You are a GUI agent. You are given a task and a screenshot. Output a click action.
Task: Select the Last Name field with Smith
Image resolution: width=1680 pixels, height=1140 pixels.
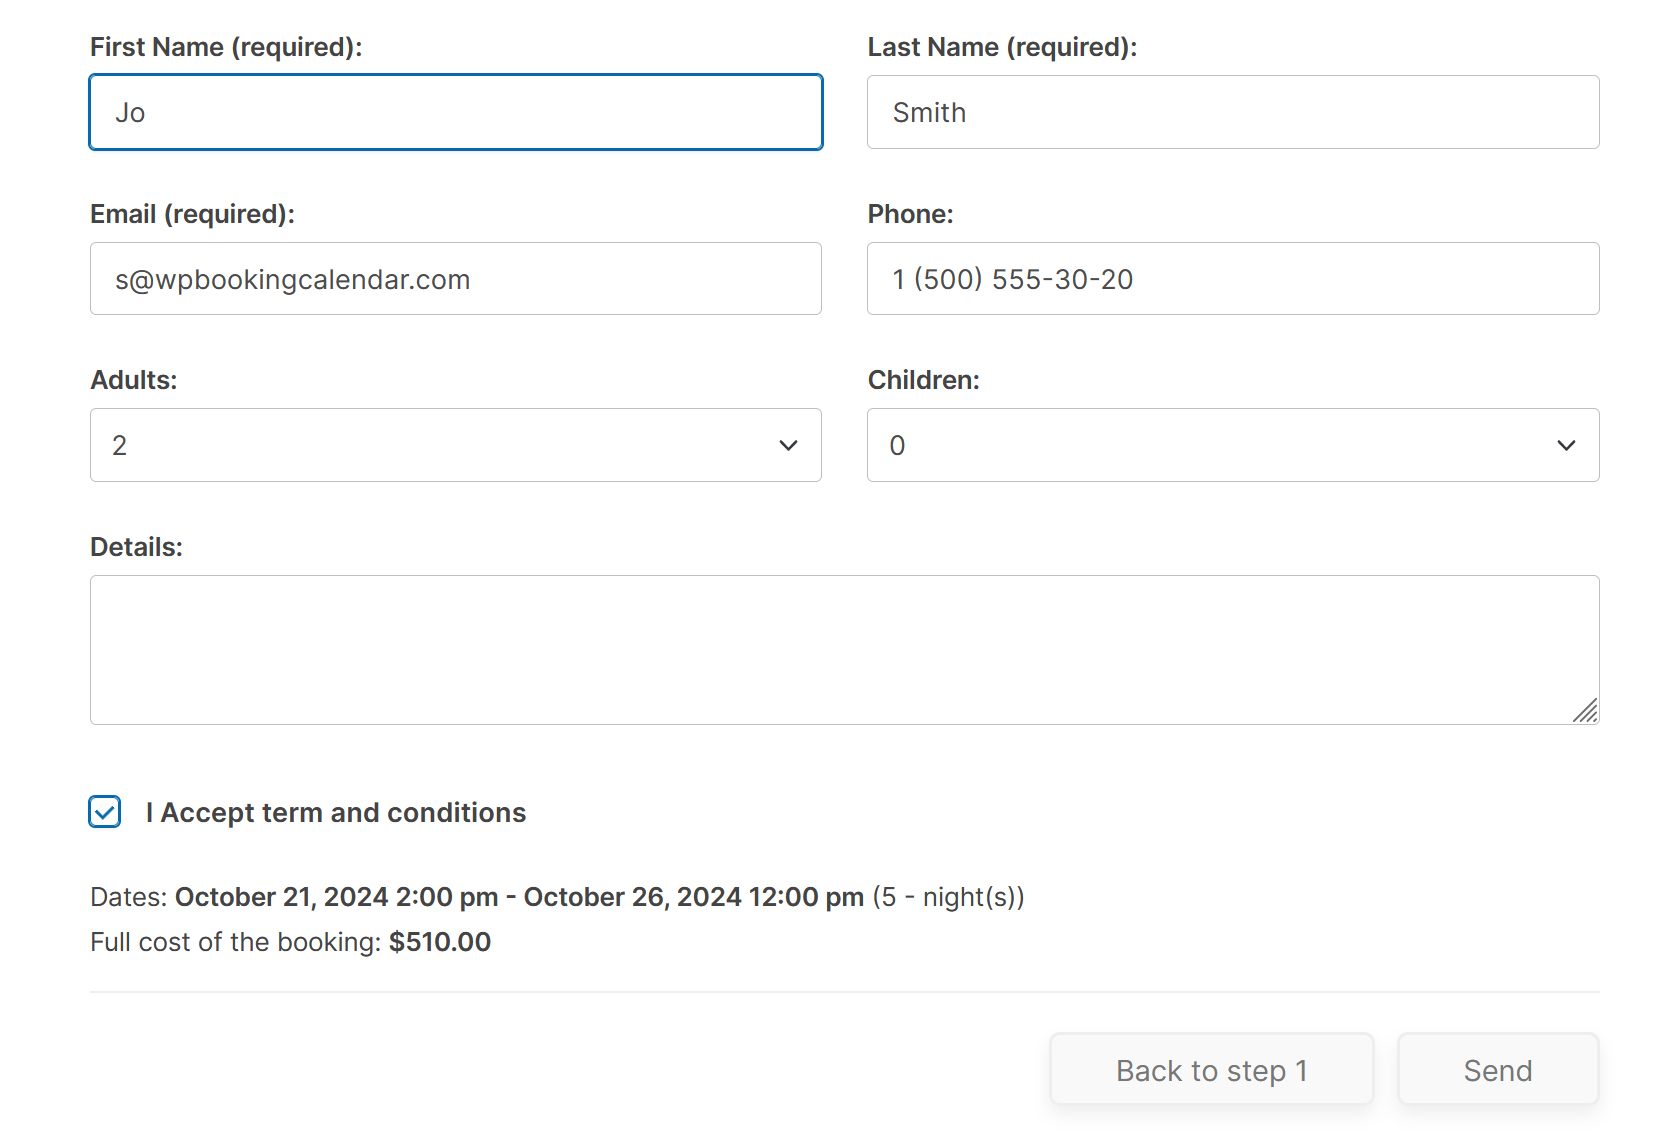click(1232, 112)
